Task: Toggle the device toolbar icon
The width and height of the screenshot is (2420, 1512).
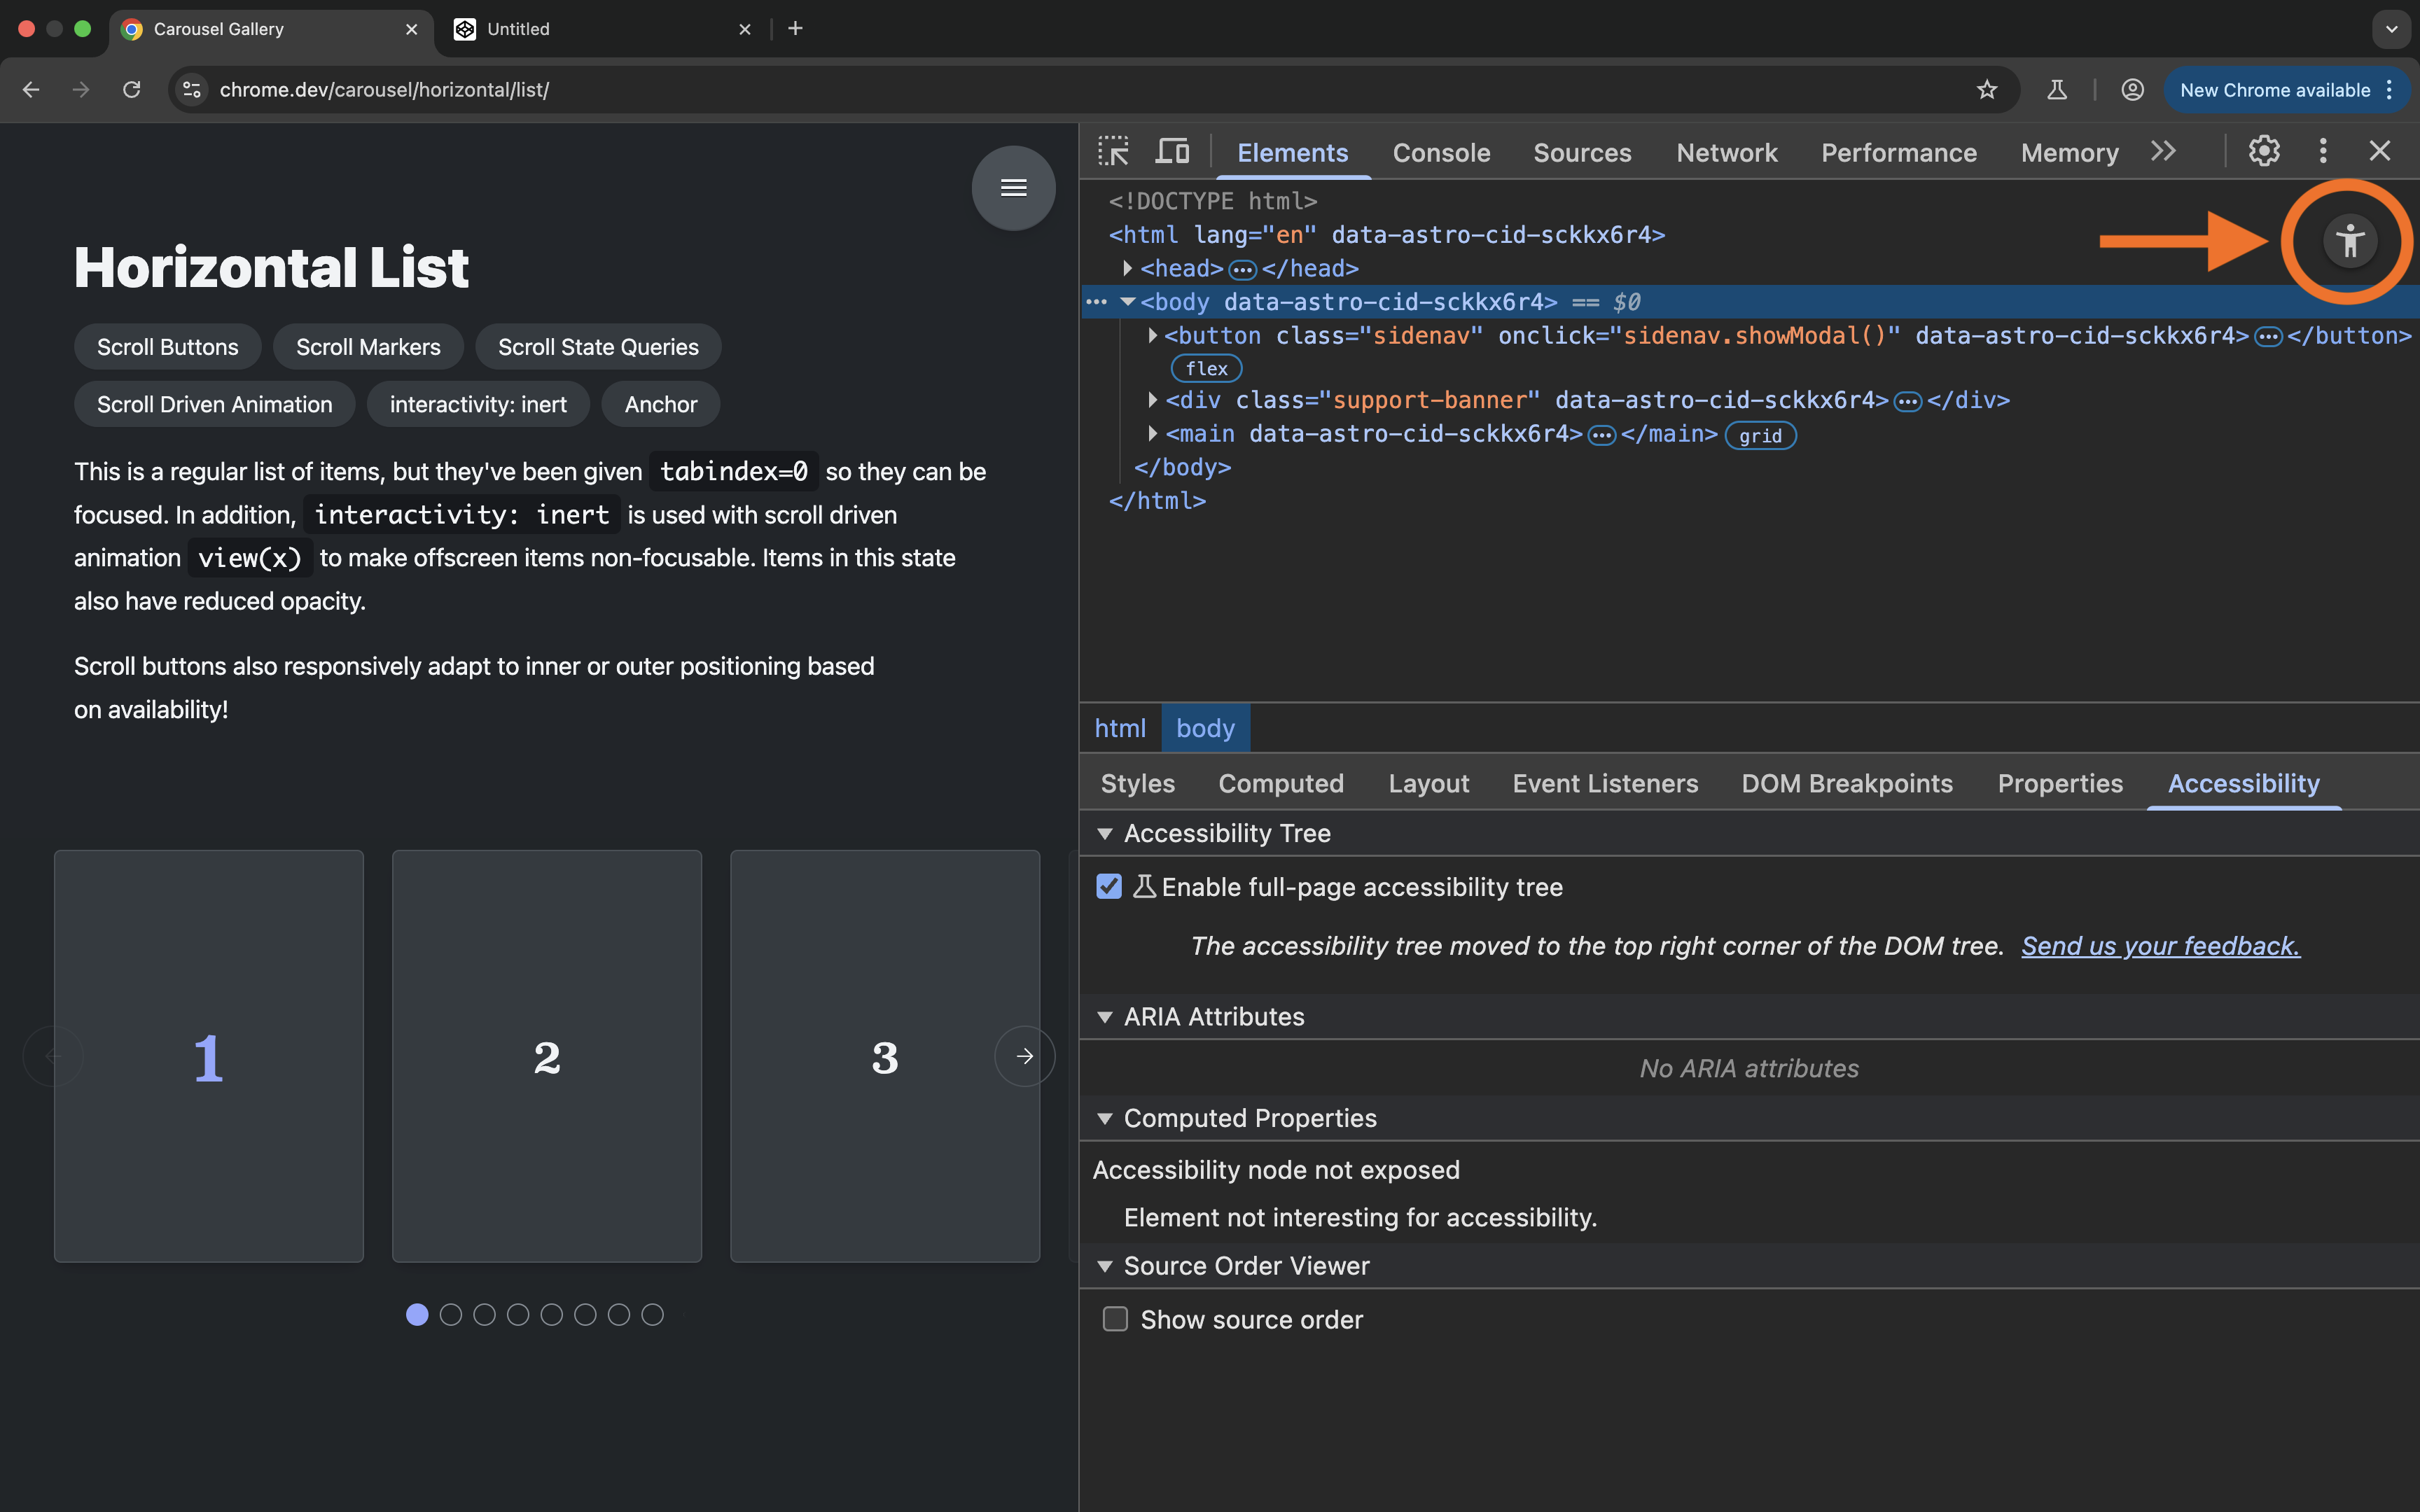Action: pyautogui.click(x=1172, y=152)
